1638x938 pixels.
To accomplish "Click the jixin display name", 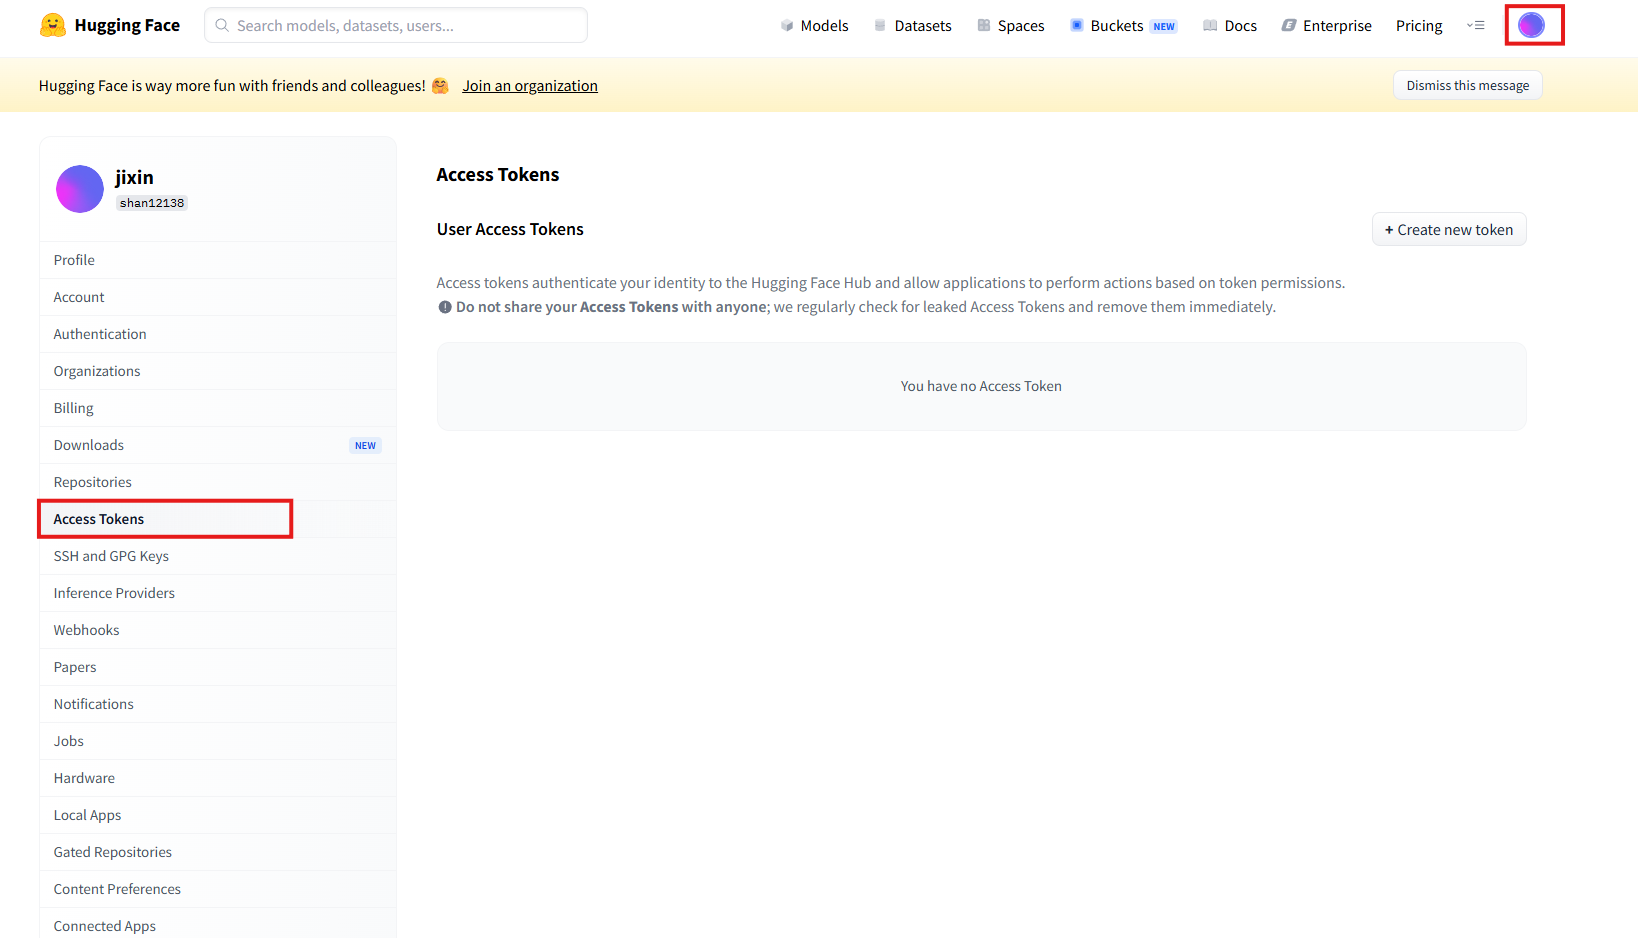I will pos(134,177).
